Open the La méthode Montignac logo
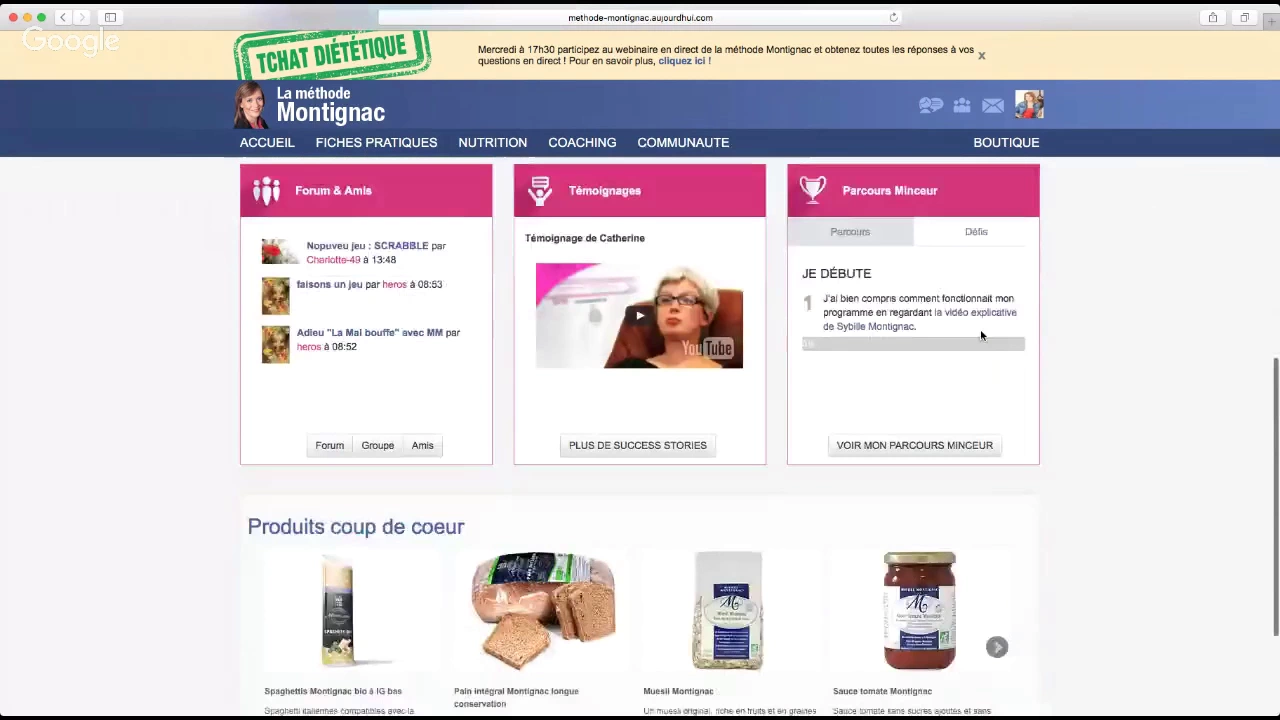The image size is (1280, 720). click(x=310, y=104)
